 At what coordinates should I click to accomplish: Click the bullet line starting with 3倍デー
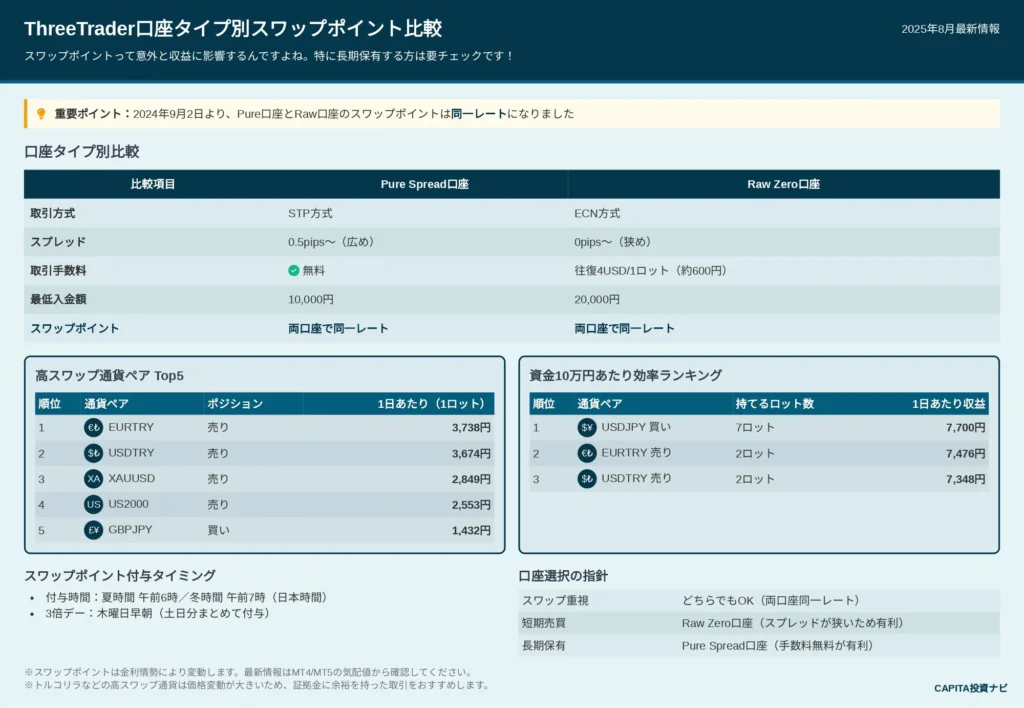point(157,613)
